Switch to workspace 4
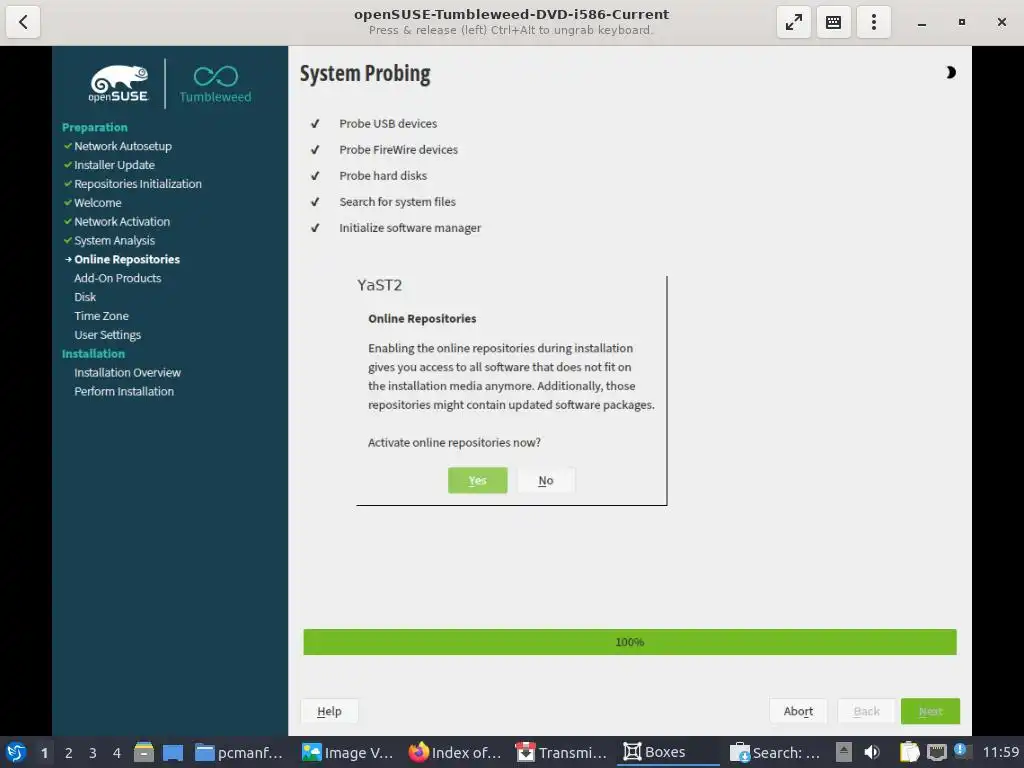 coord(117,753)
